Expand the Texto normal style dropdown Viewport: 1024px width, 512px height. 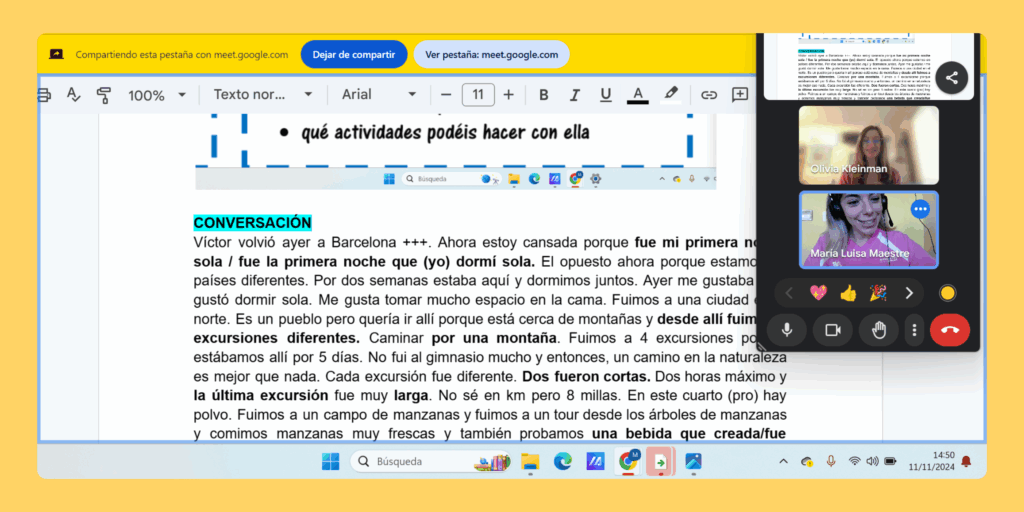pyautogui.click(x=263, y=95)
